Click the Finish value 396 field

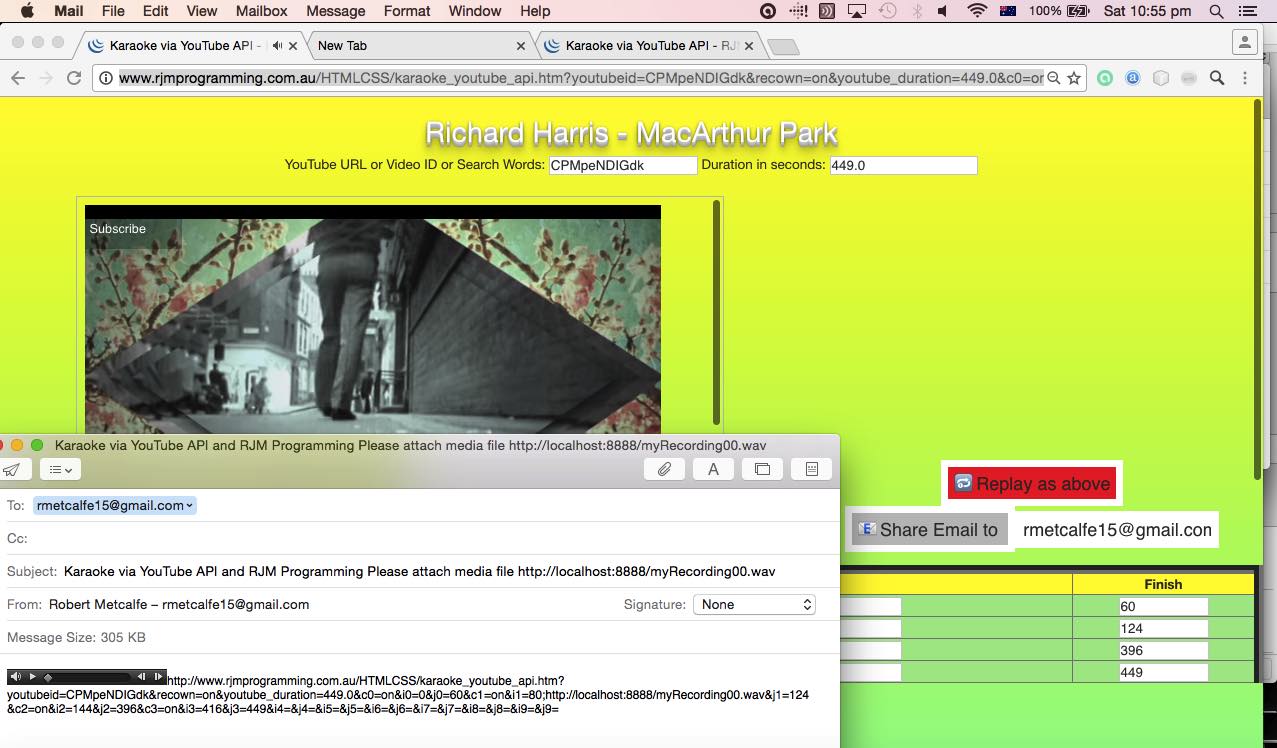[1163, 650]
